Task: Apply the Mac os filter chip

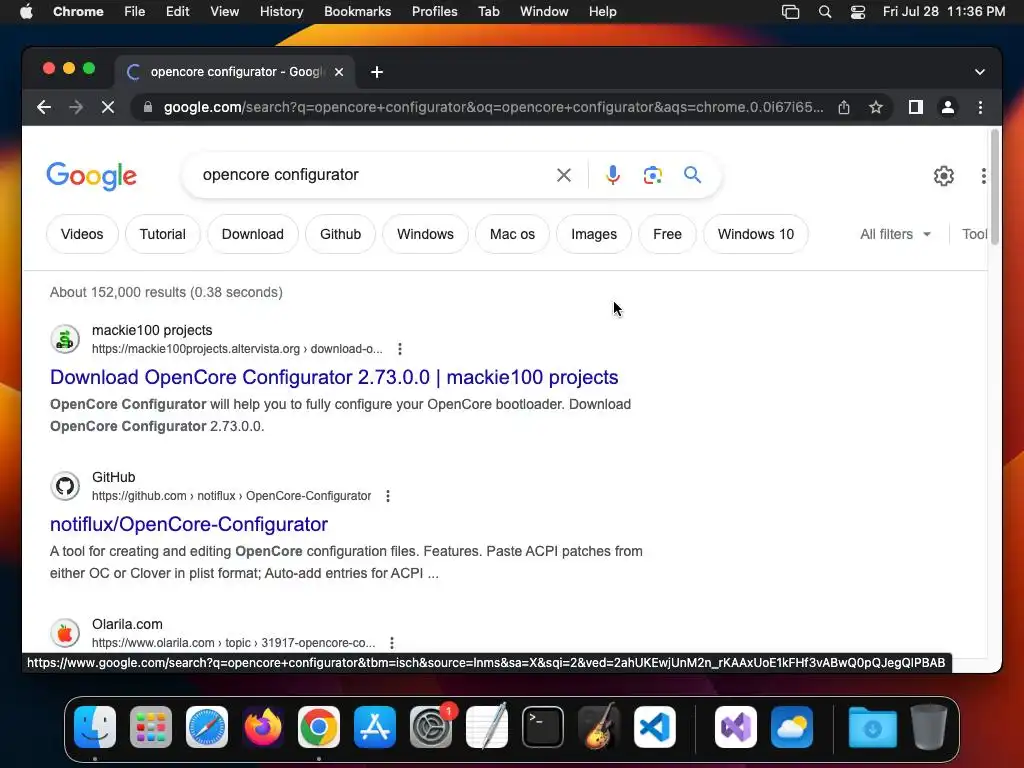Action: [x=512, y=234]
